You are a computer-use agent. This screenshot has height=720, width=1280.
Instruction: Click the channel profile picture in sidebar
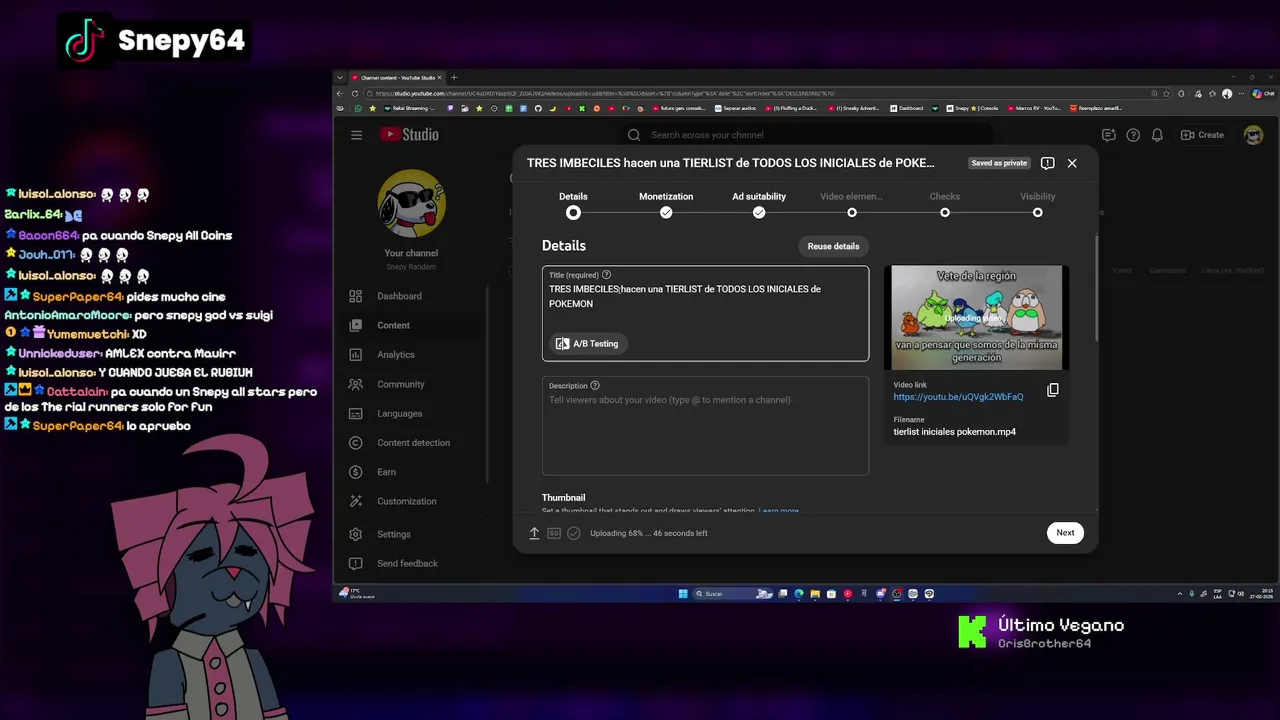click(x=411, y=203)
